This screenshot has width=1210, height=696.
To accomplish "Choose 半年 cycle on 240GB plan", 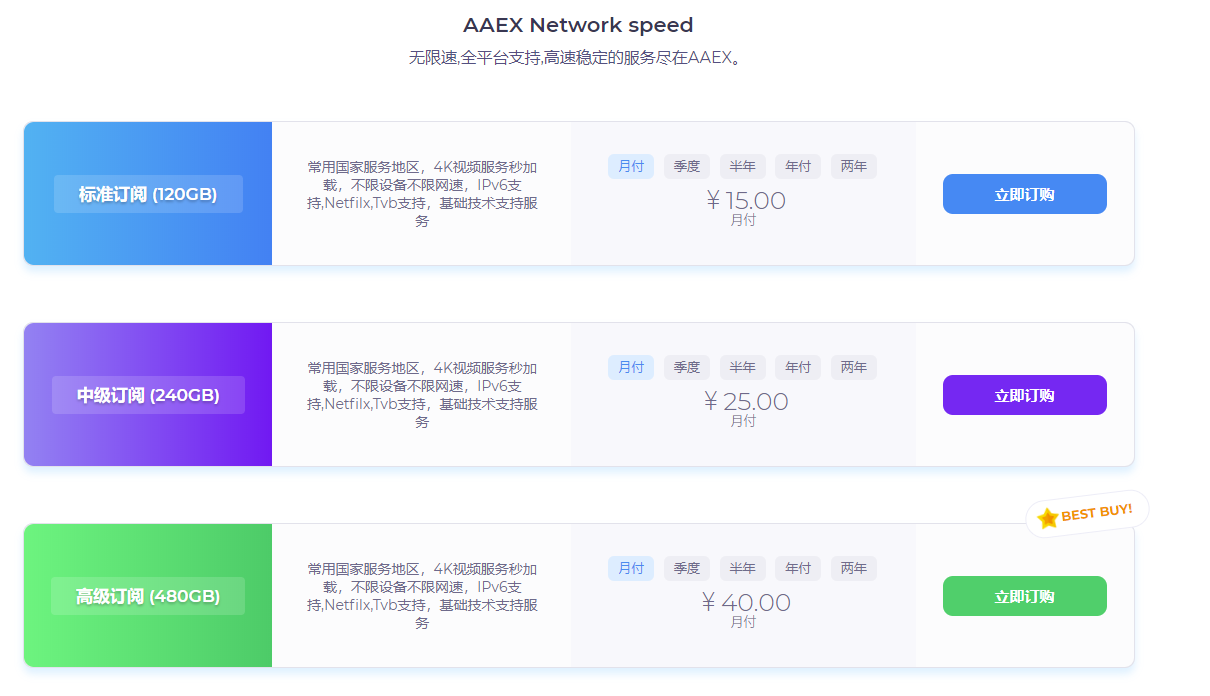I will pos(742,367).
